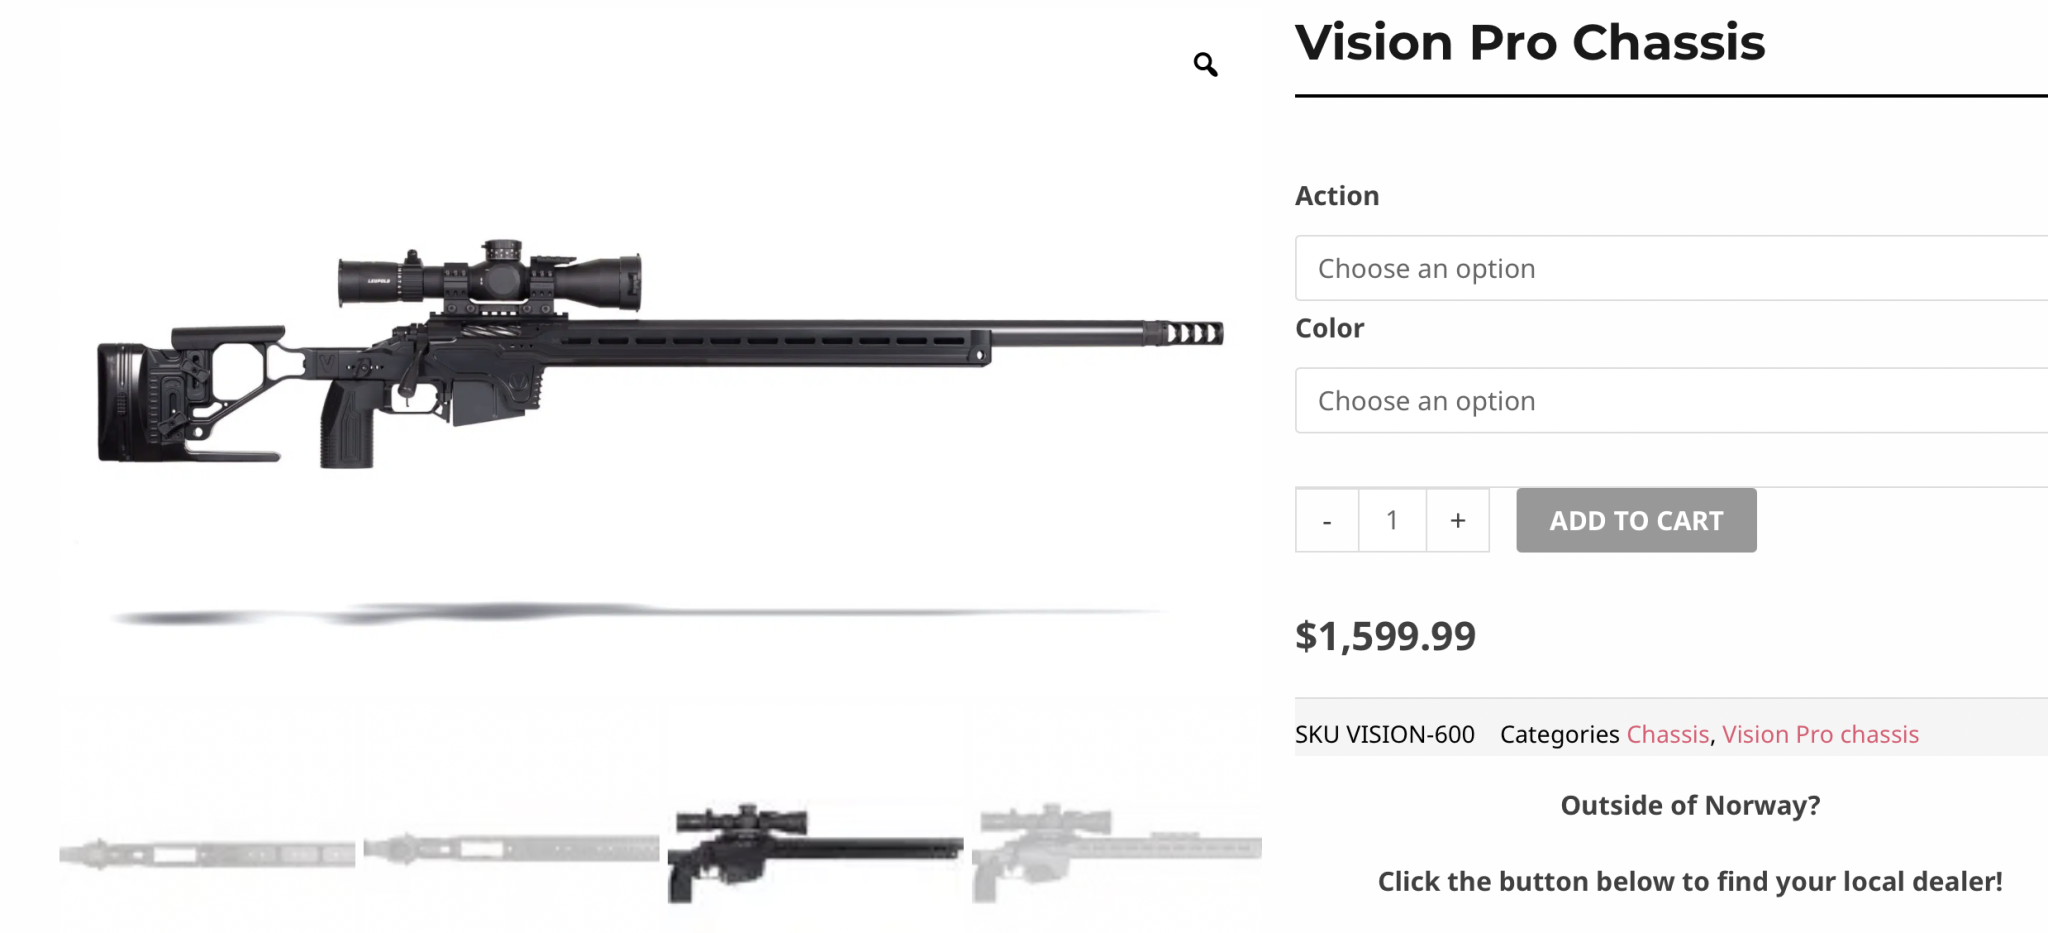The width and height of the screenshot is (2048, 933).
Task: Open the Action dropdown
Action: point(1670,268)
